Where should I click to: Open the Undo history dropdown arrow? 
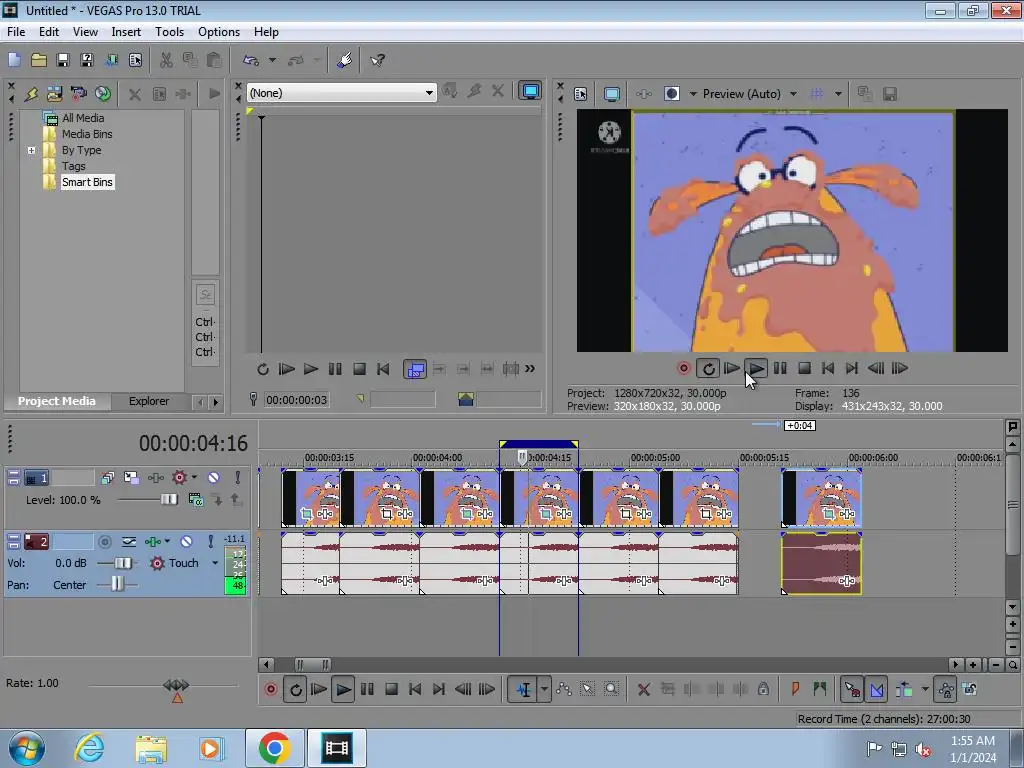point(272,60)
